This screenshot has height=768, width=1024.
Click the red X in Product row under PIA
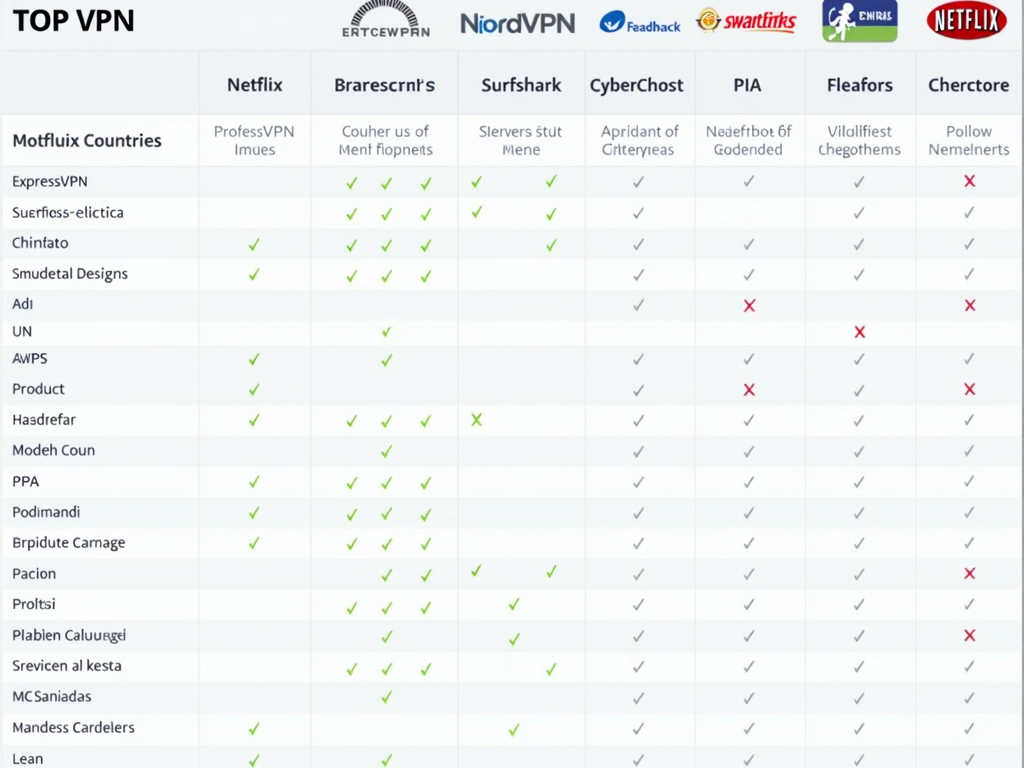click(749, 389)
